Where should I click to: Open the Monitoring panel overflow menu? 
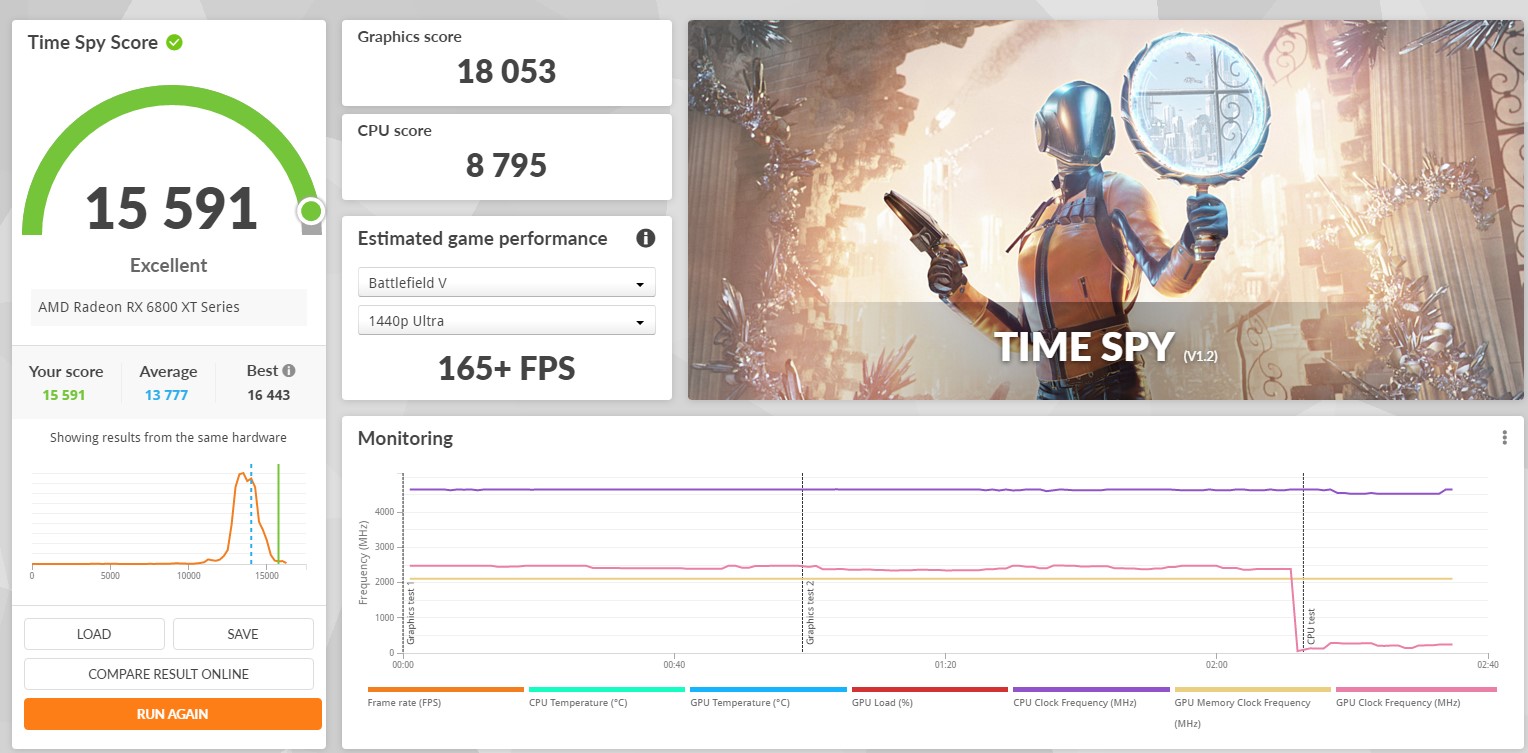(1503, 436)
